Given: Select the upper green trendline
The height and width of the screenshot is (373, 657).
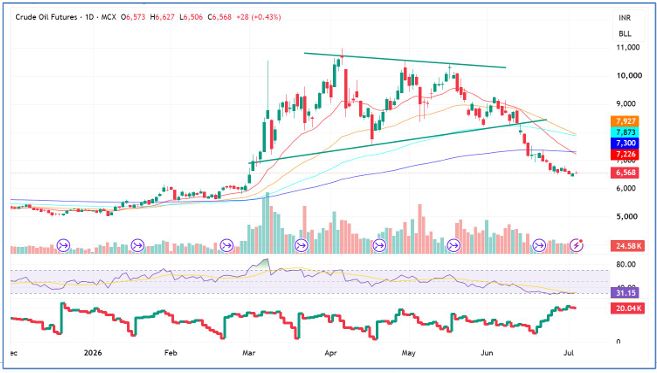Looking at the screenshot, I should click(405, 60).
